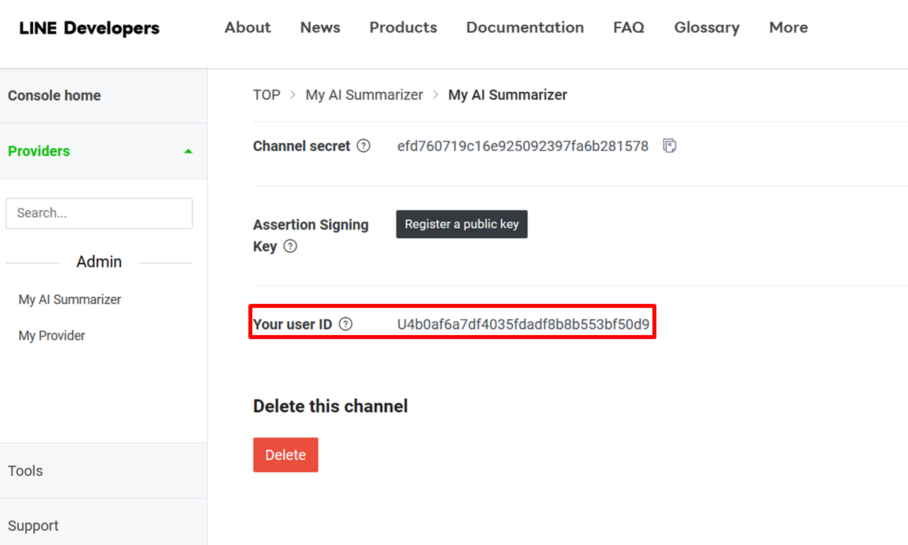Collapse the Providers section arrow

coord(188,152)
